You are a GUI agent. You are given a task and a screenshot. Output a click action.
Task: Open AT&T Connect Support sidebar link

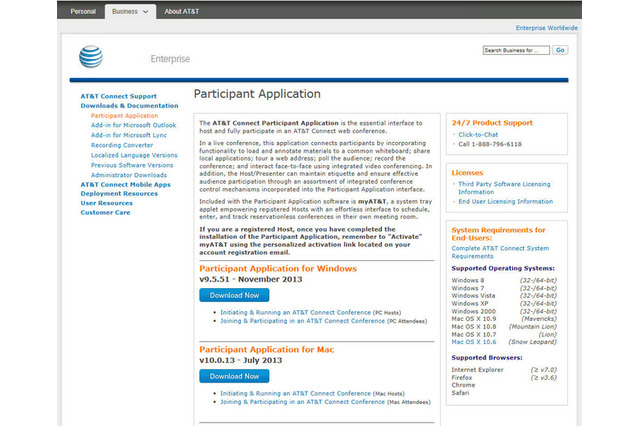click(x=118, y=96)
